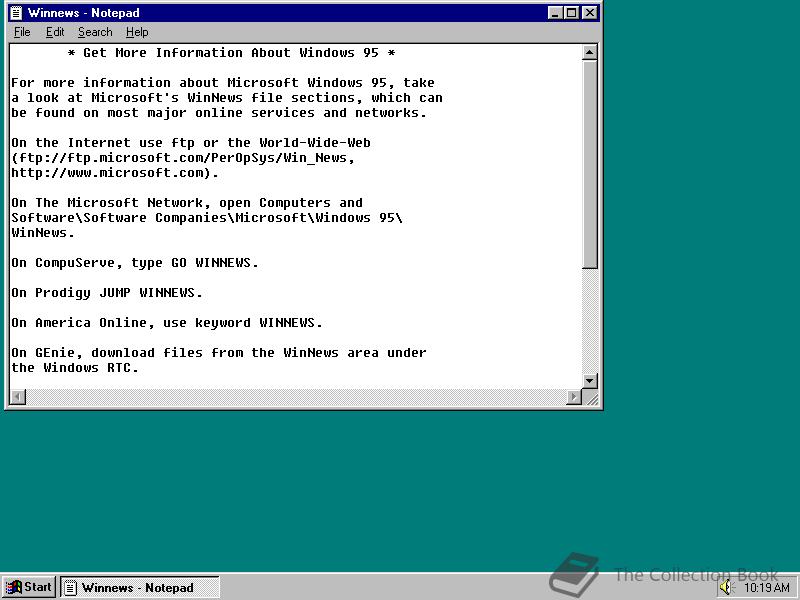Viewport: 800px width, 600px height.
Task: Click the horizontal scrollbar right arrow
Action: (x=574, y=397)
